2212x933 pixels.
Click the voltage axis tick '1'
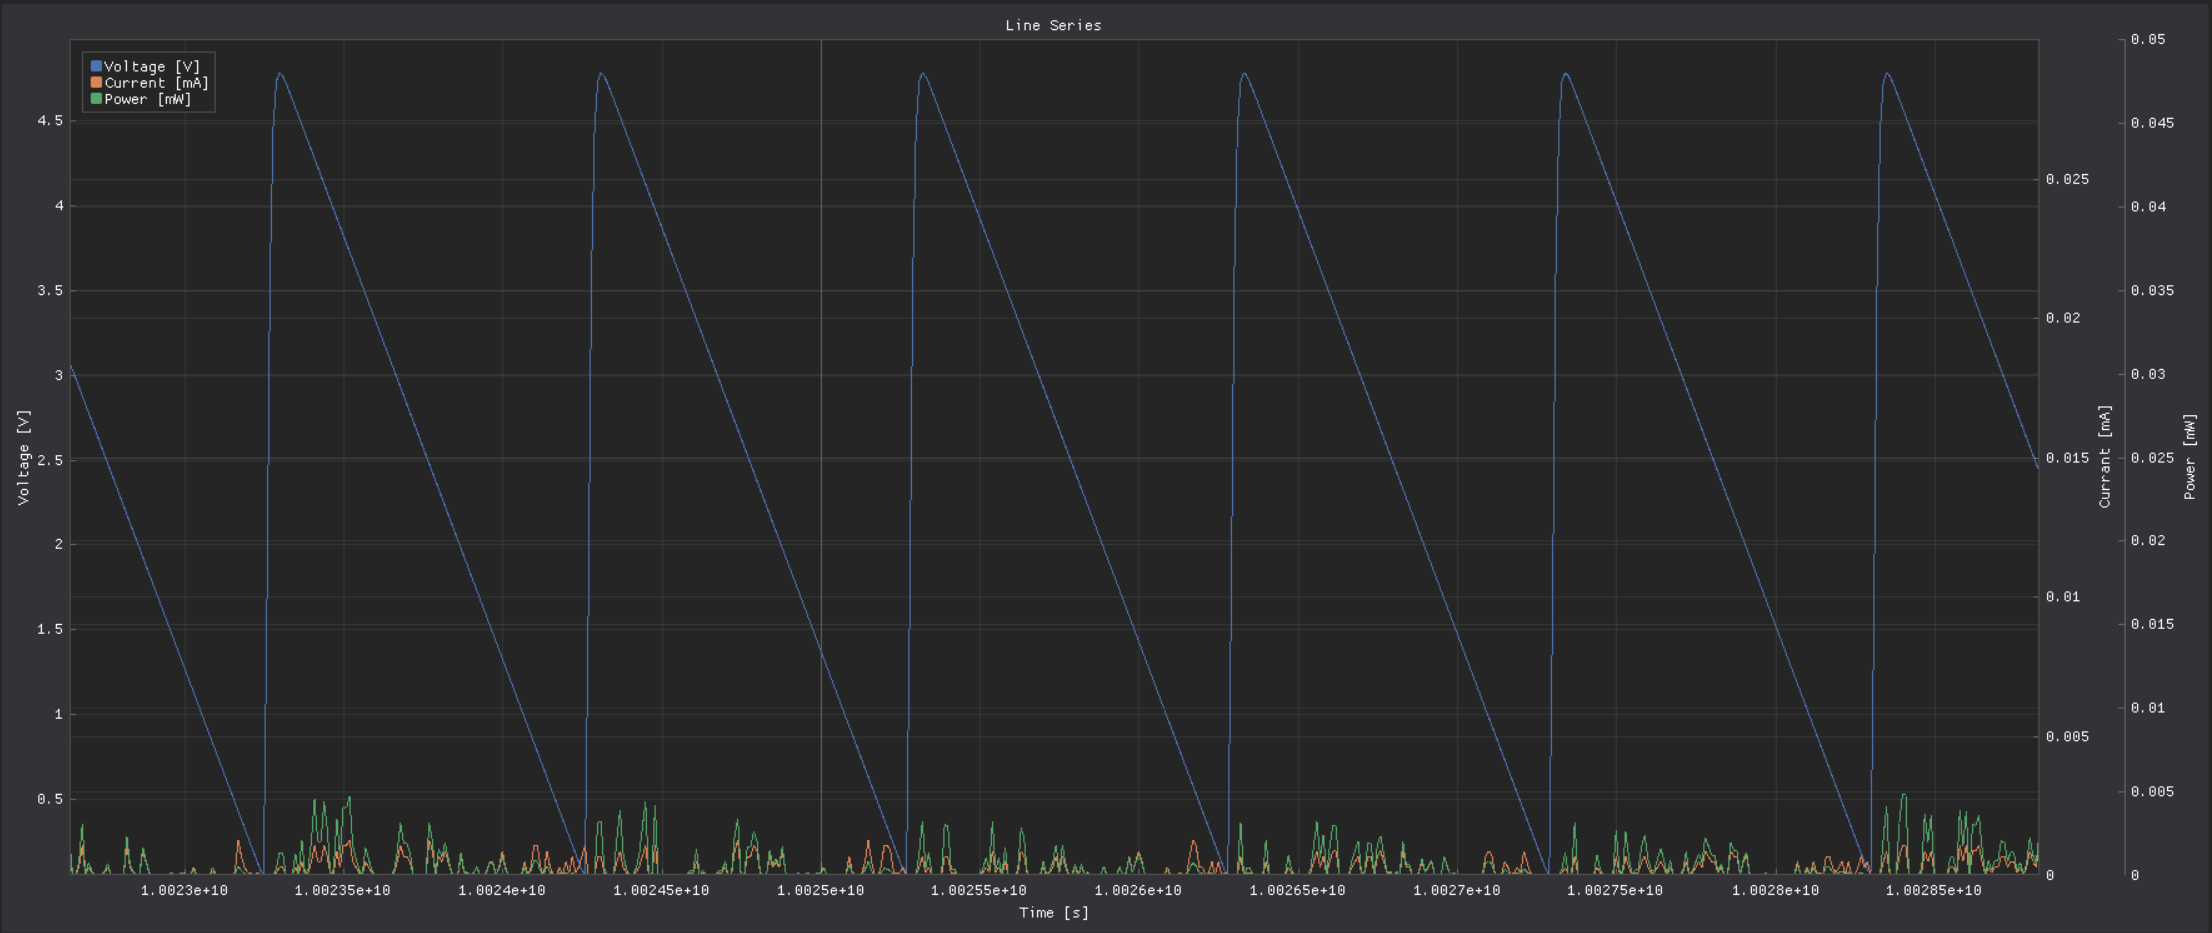(x=59, y=714)
